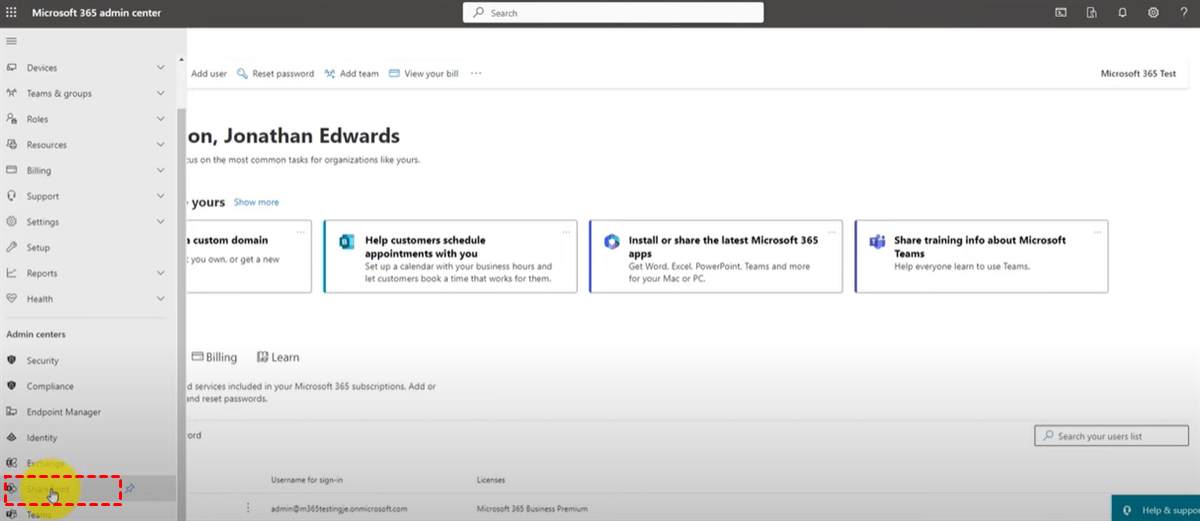Open the Help & support button
The width and height of the screenshot is (1200, 521).
click(1156, 508)
